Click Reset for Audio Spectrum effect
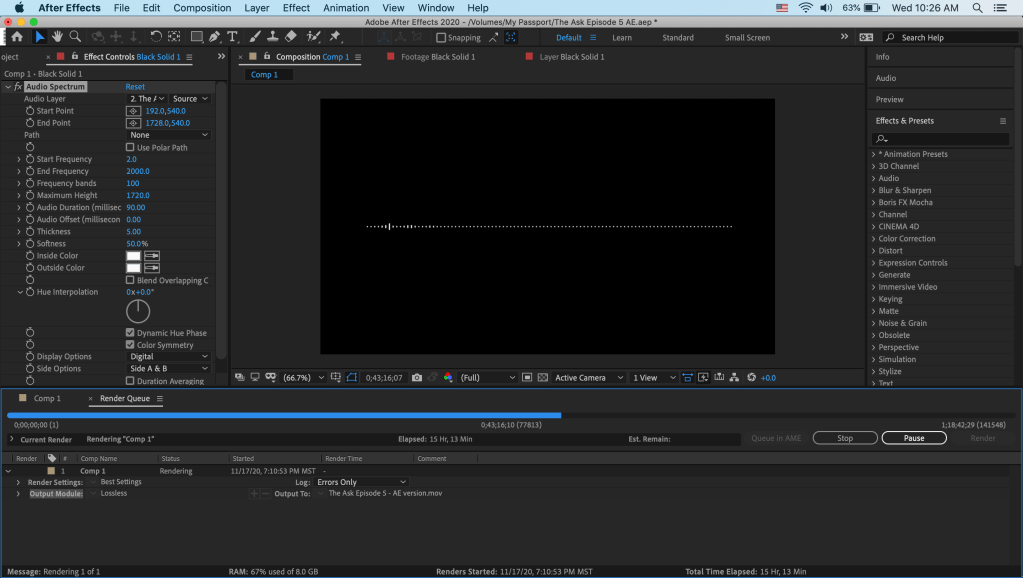The height and width of the screenshot is (578, 1023). (135, 87)
